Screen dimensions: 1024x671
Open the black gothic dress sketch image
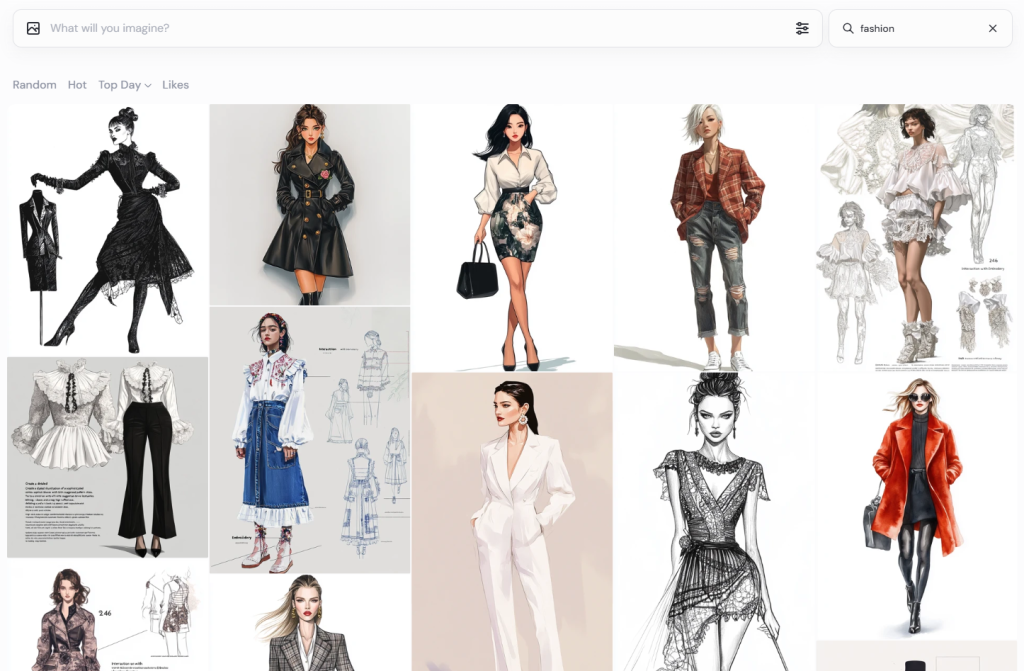click(107, 229)
